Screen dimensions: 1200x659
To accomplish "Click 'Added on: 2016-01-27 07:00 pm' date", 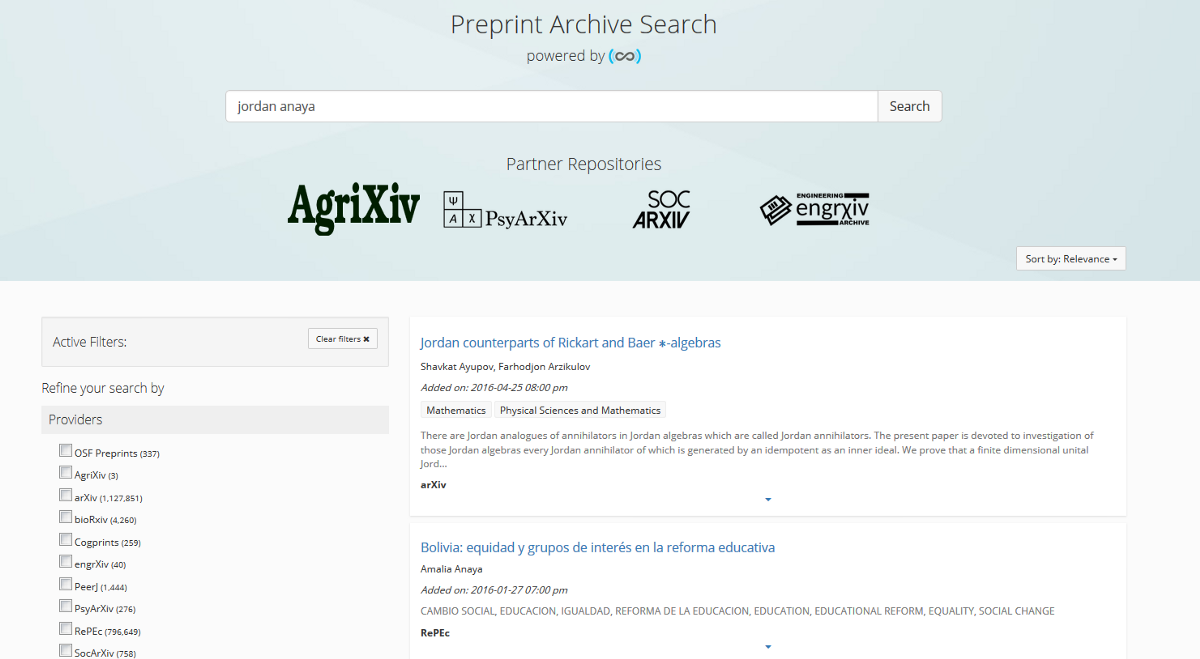I will click(494, 590).
